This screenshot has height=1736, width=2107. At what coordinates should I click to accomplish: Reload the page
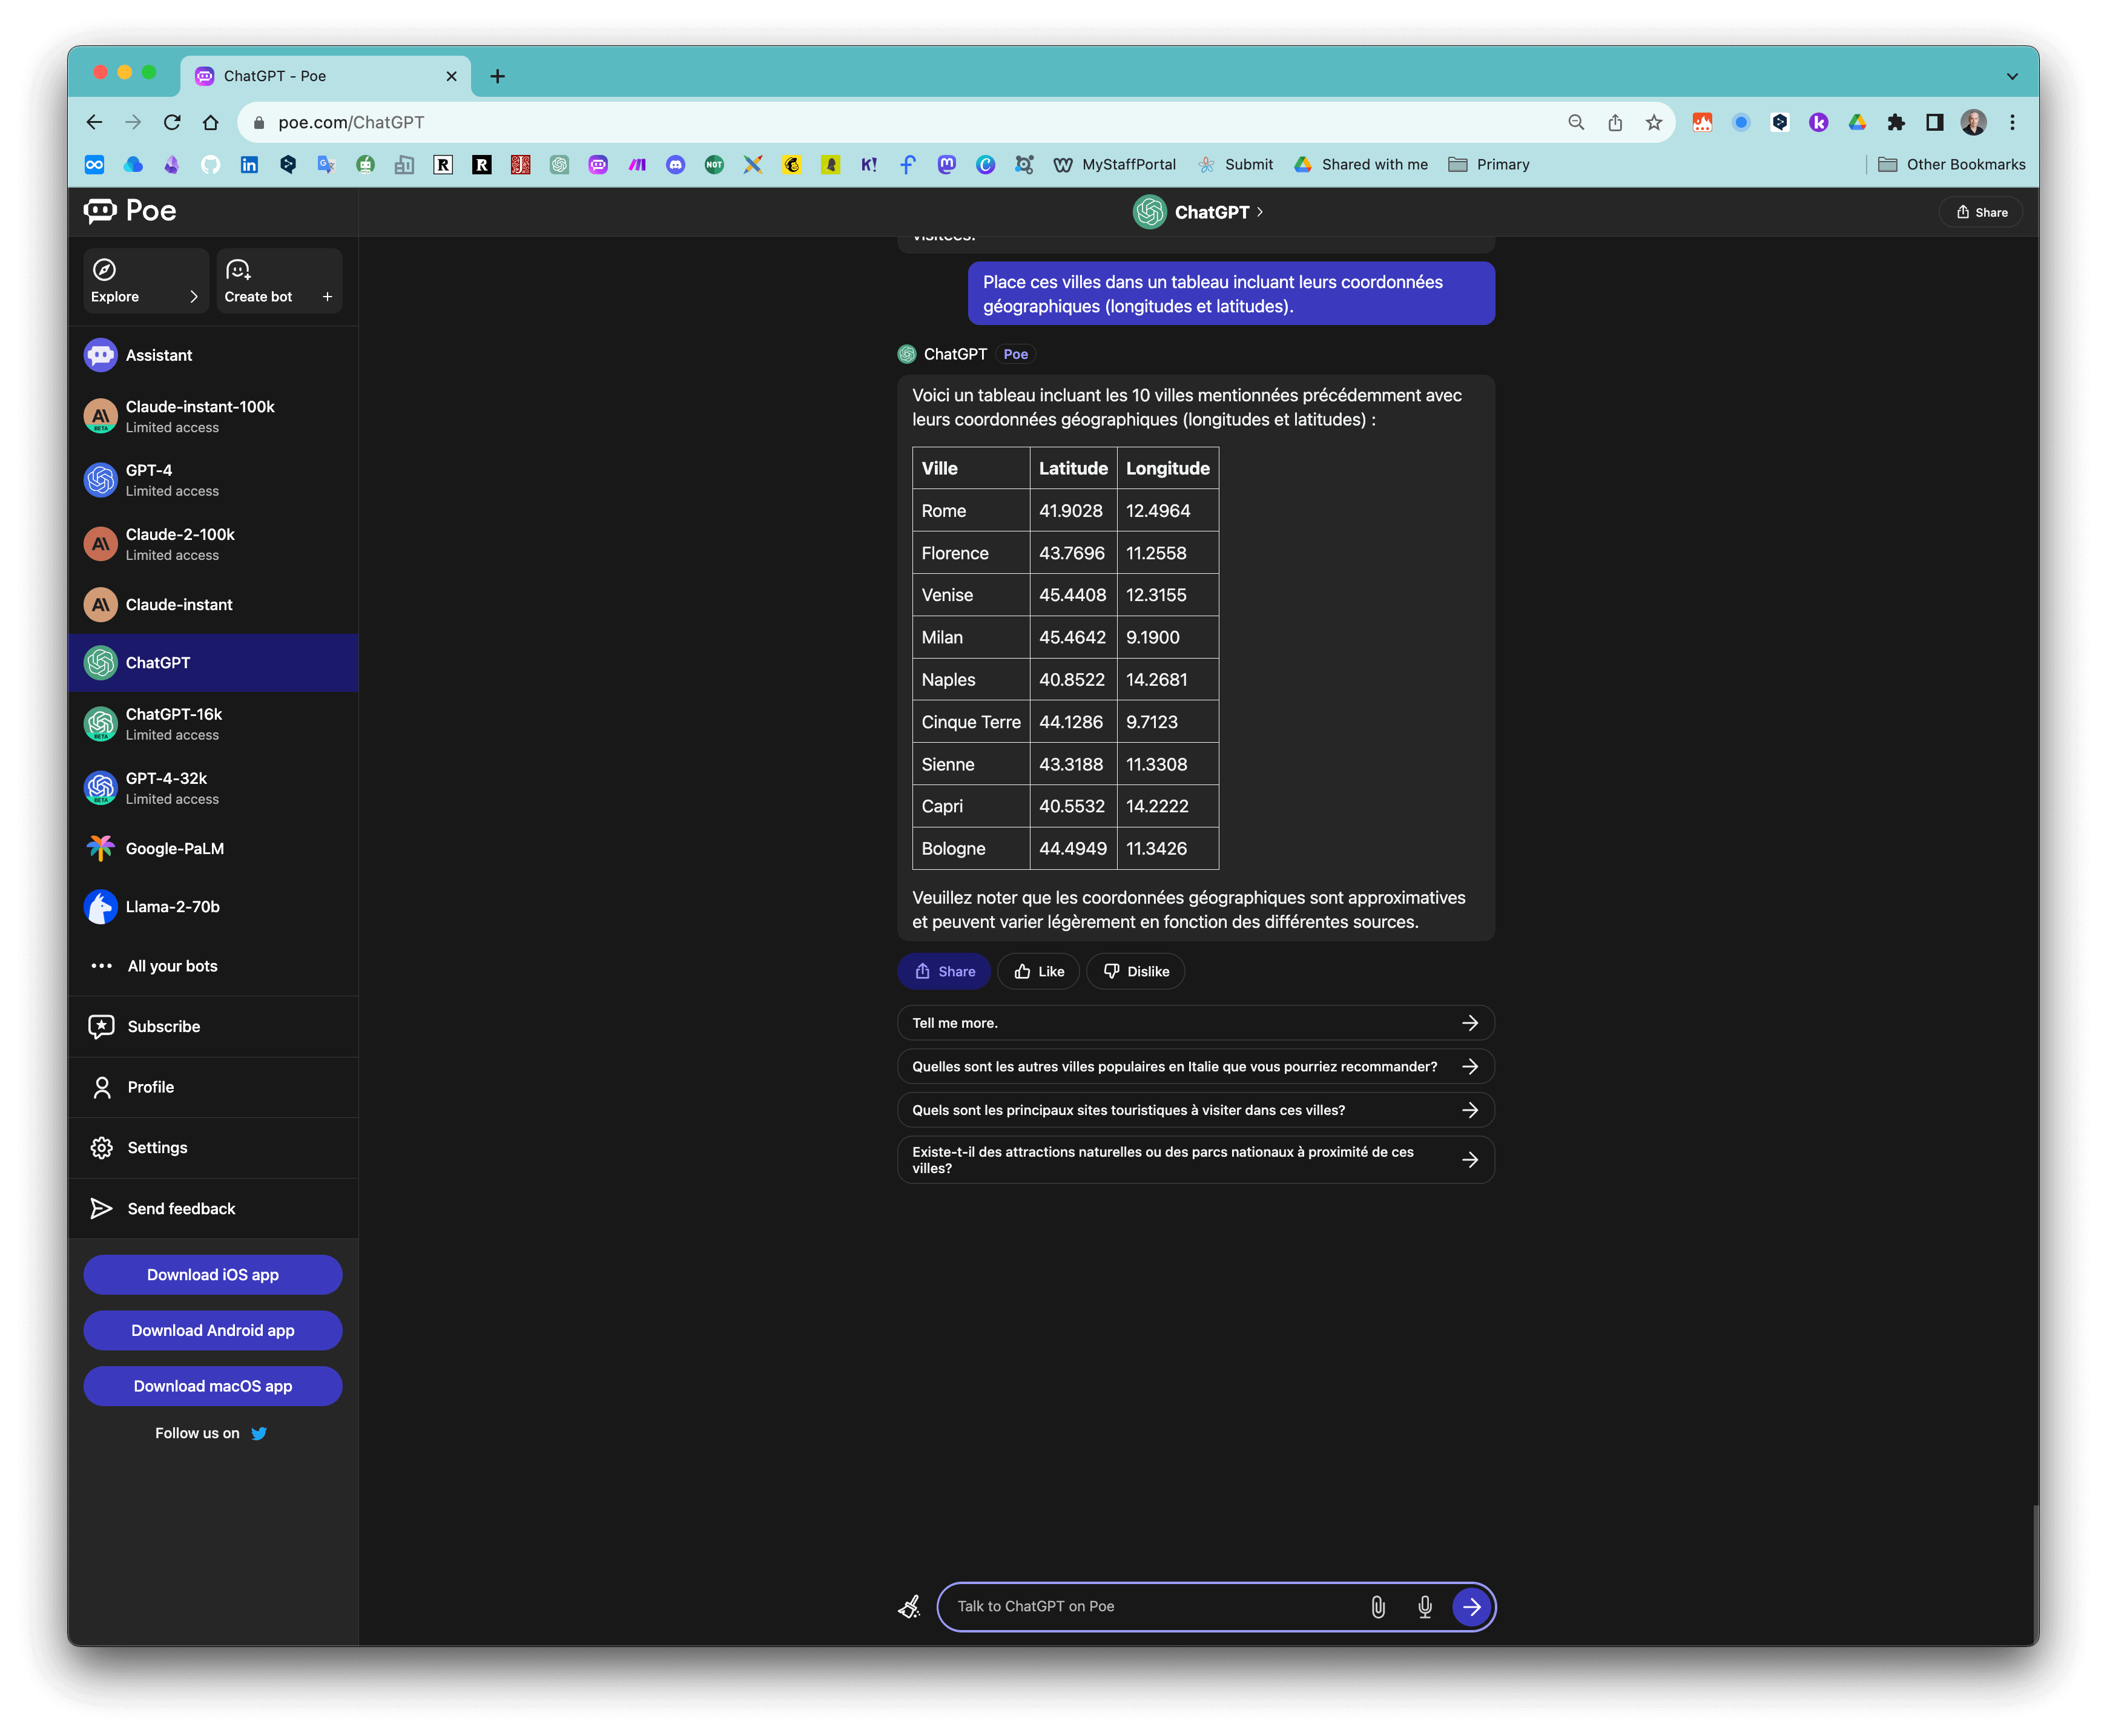click(172, 122)
